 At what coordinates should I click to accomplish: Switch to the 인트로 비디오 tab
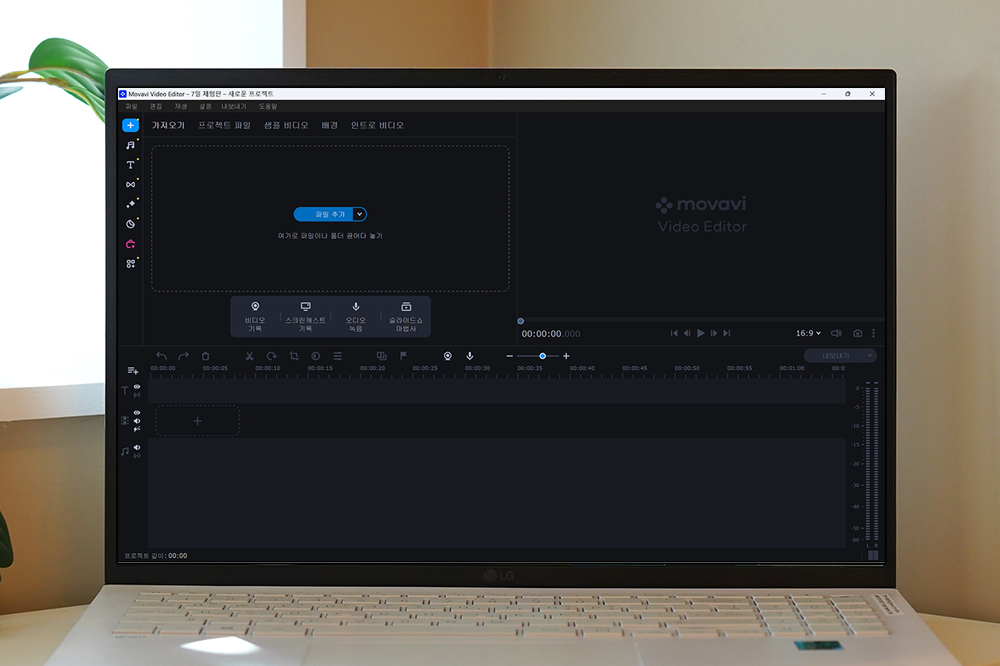[x=377, y=125]
